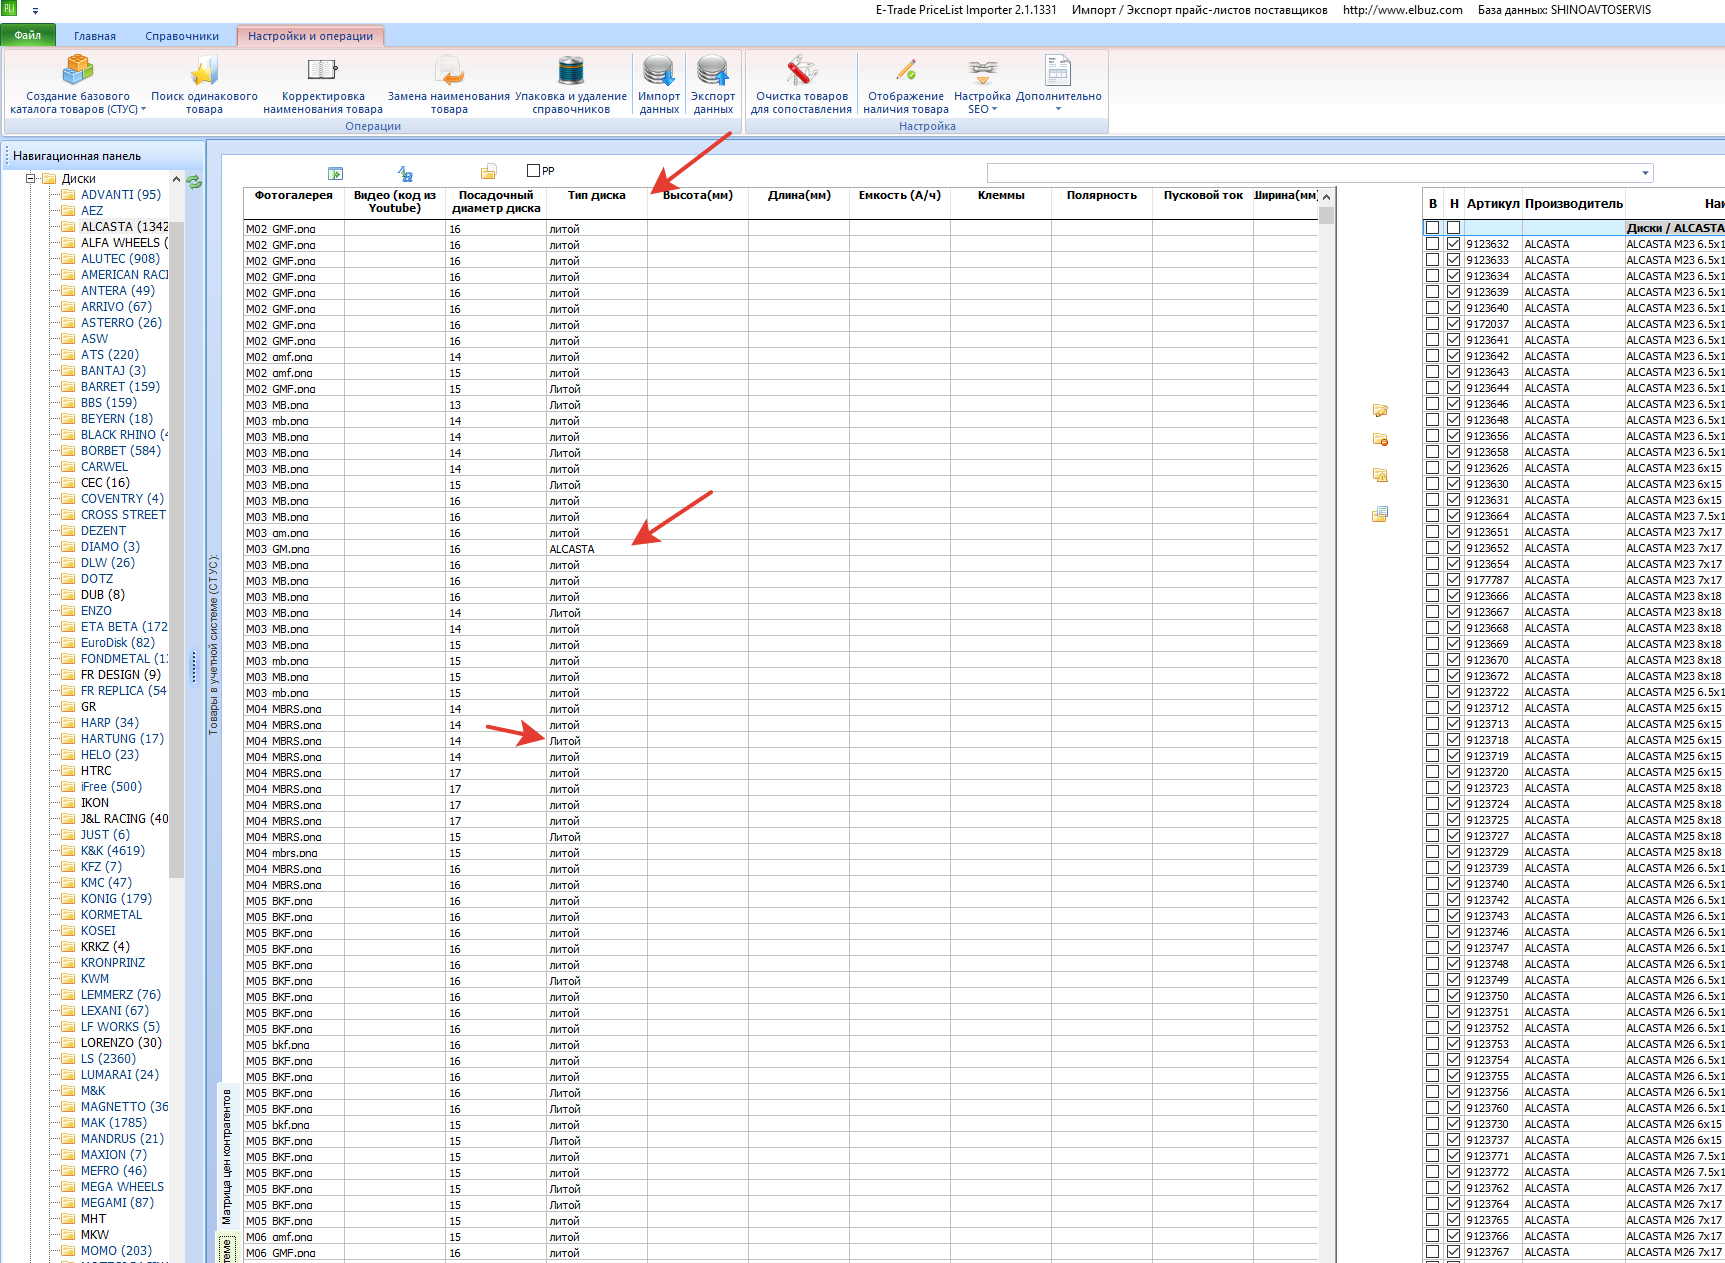Screen dimensions: 1725x1263
Task: Open 'Очистка товаров для сопоставления'
Action: tap(802, 84)
